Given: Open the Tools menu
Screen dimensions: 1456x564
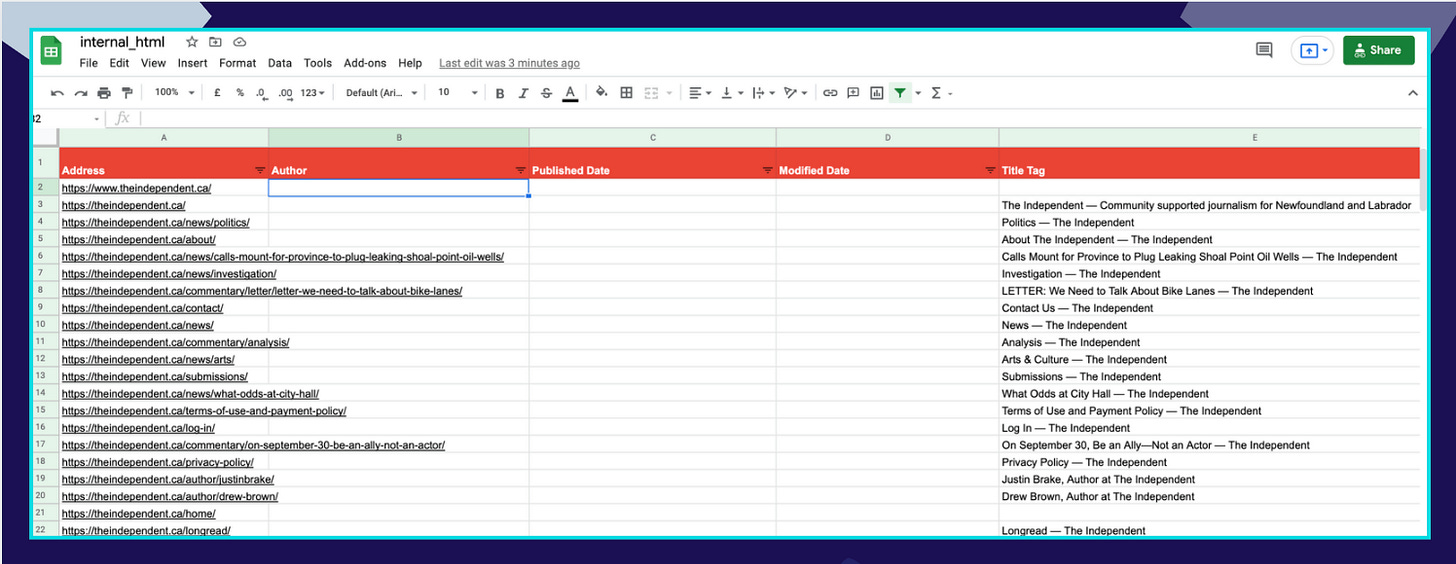Looking at the screenshot, I should (318, 63).
